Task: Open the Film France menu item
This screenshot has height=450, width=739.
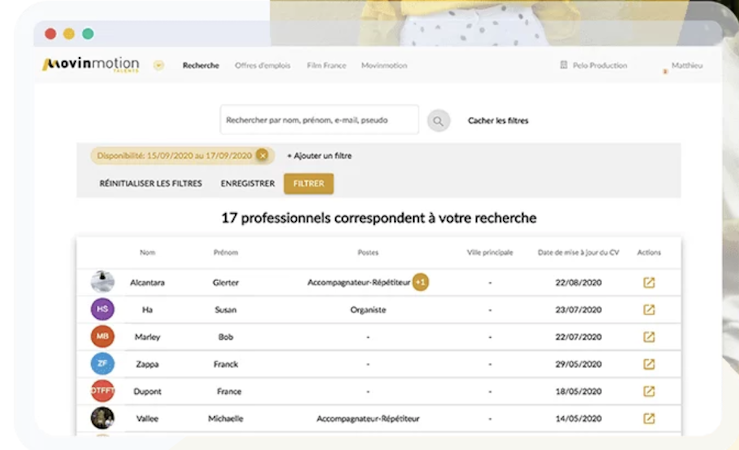Action: tap(328, 66)
